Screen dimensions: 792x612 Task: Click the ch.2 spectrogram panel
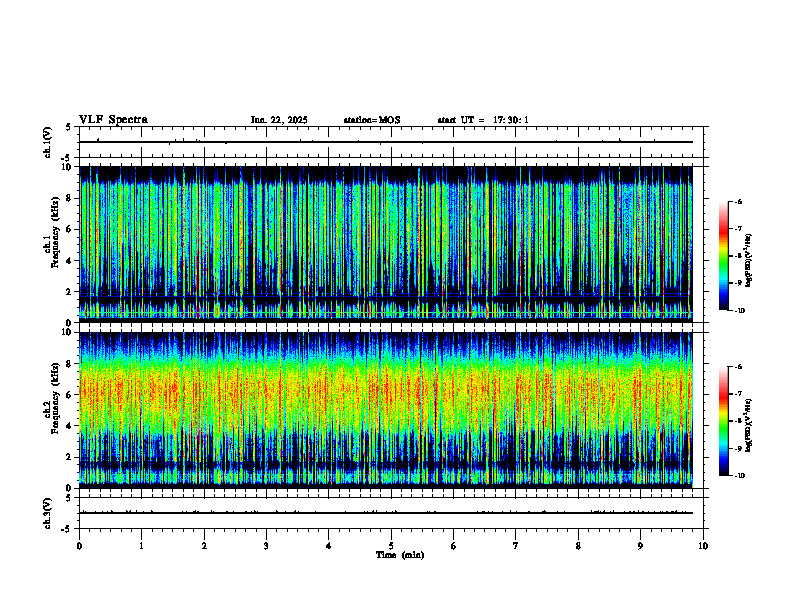[x=386, y=410]
